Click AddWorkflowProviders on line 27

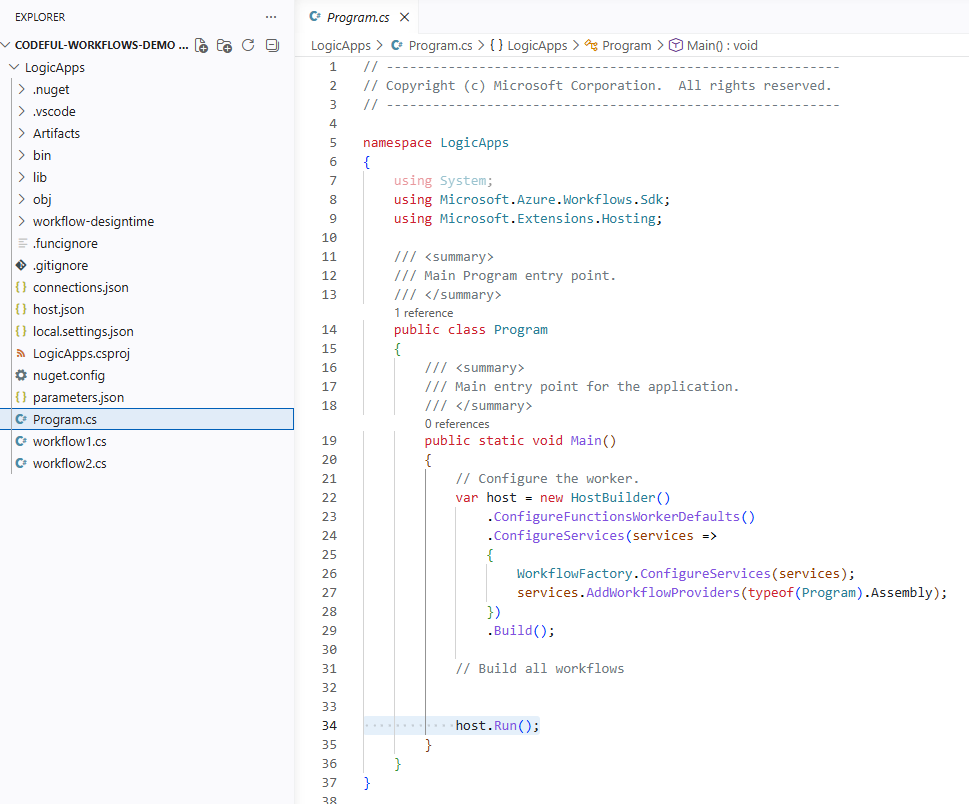pos(662,593)
